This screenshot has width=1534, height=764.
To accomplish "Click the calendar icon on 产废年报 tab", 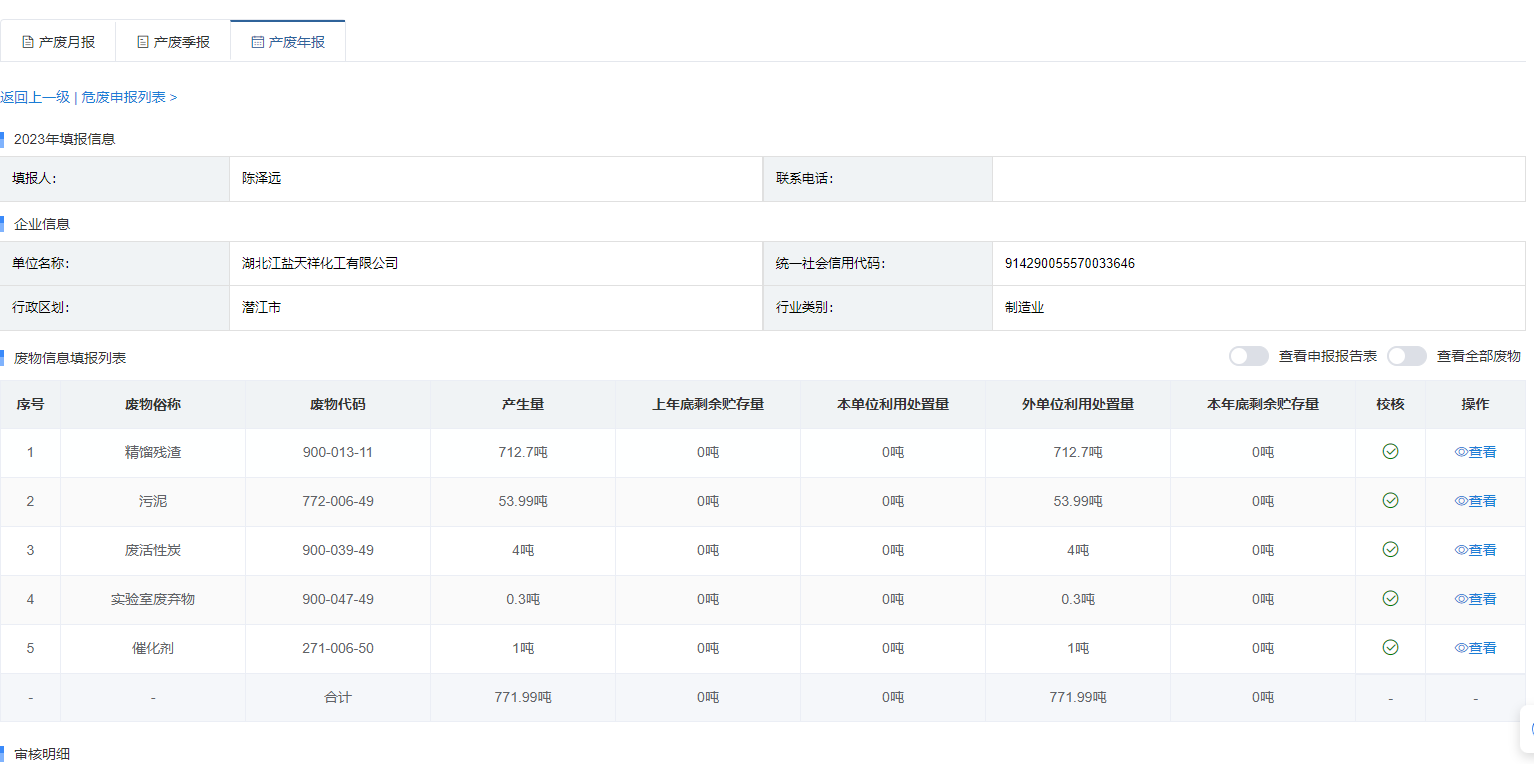I will (258, 42).
